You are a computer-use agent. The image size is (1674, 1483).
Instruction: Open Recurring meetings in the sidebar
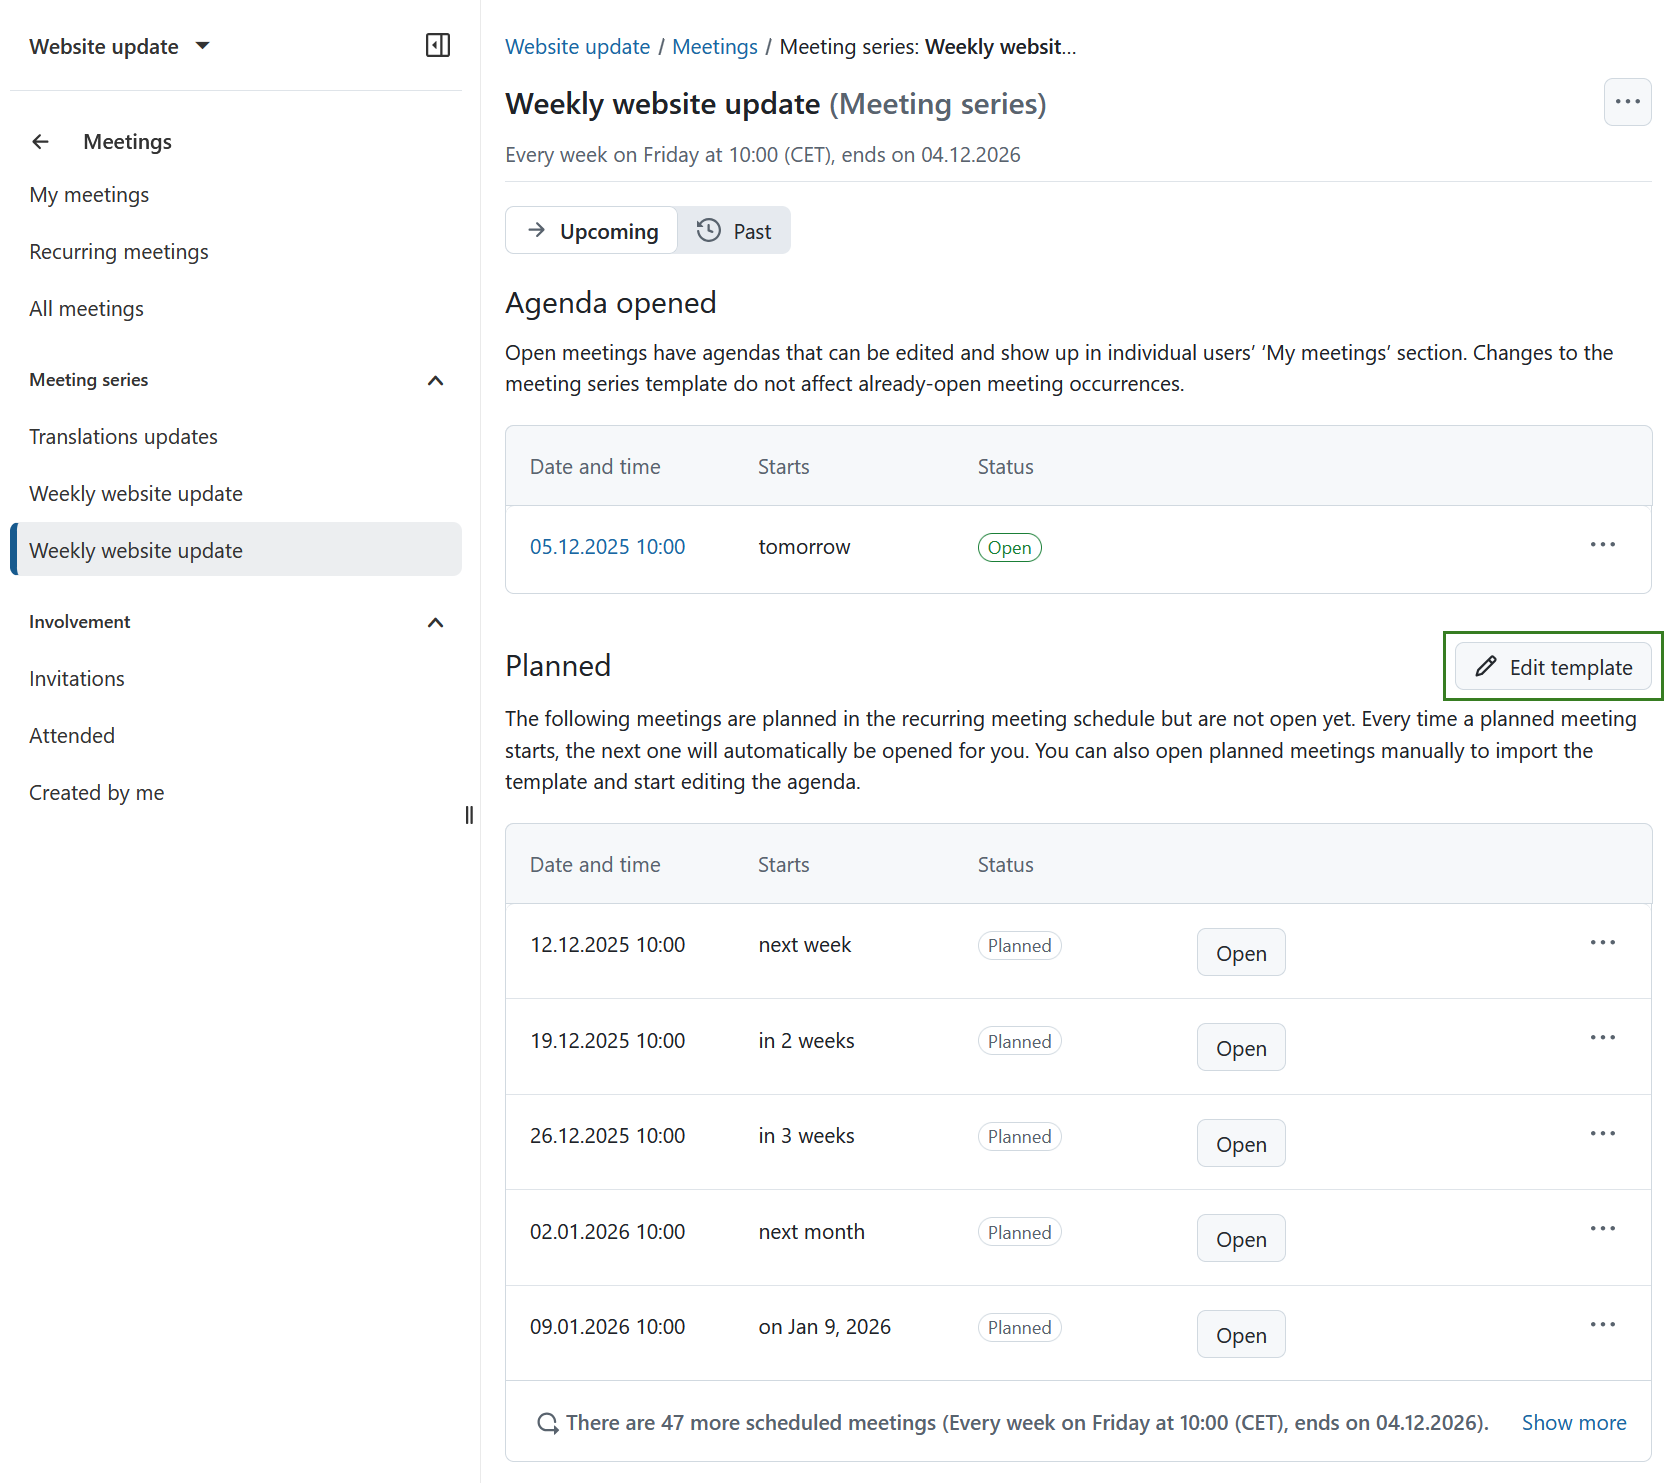119,251
